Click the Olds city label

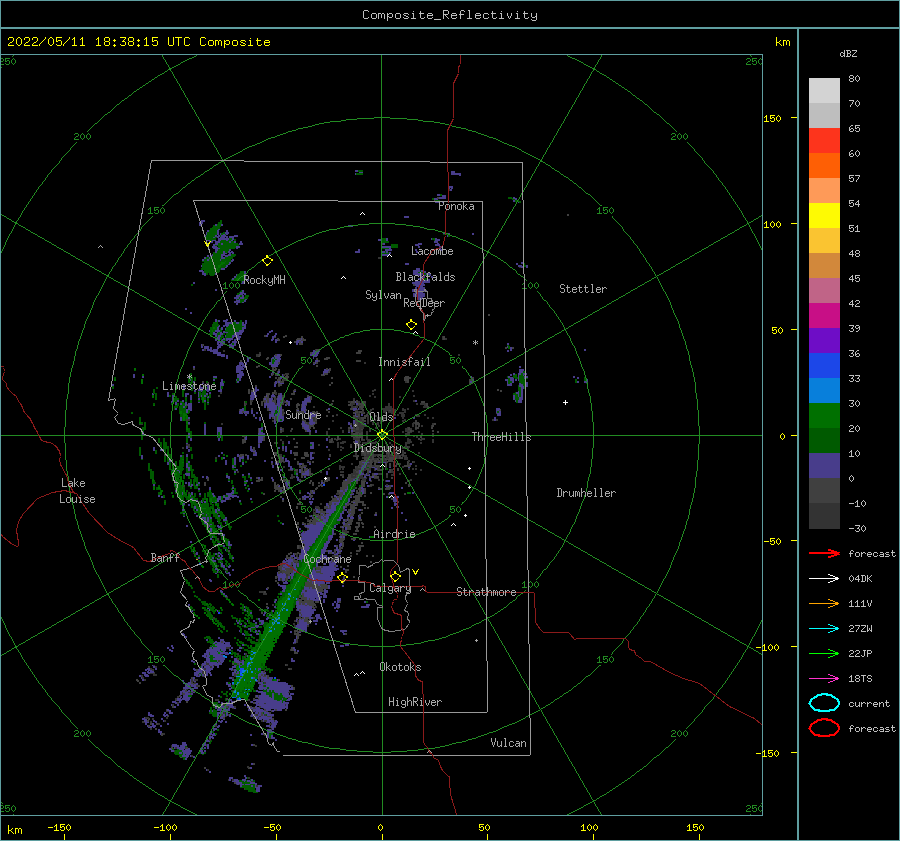coord(381,417)
